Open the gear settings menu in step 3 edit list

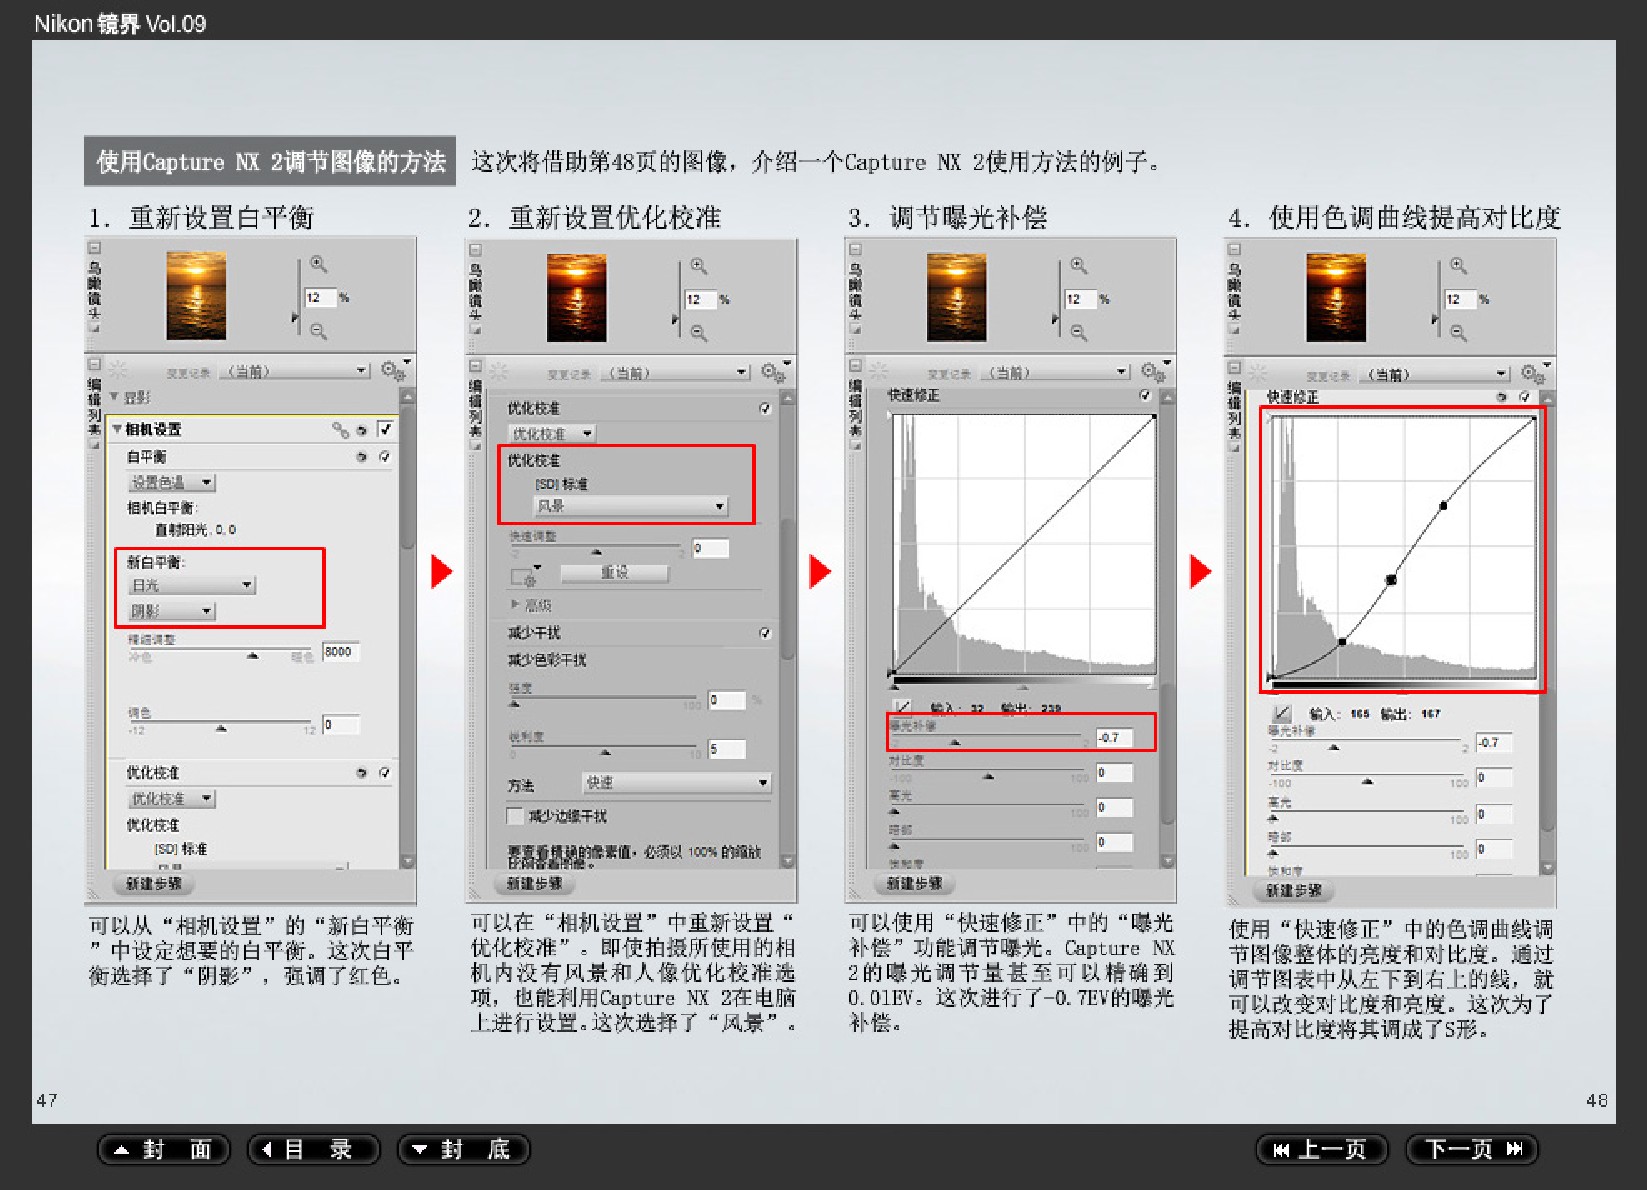coord(1155,371)
